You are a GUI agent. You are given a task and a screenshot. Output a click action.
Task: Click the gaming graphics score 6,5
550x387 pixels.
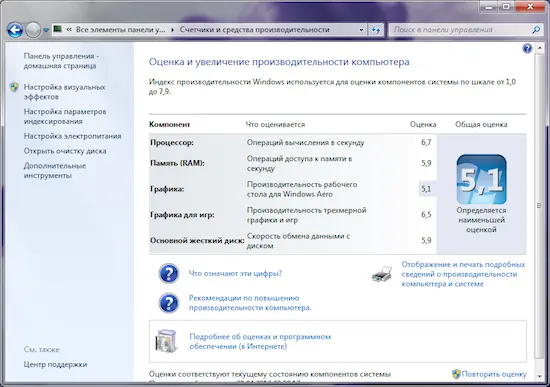pyautogui.click(x=426, y=215)
